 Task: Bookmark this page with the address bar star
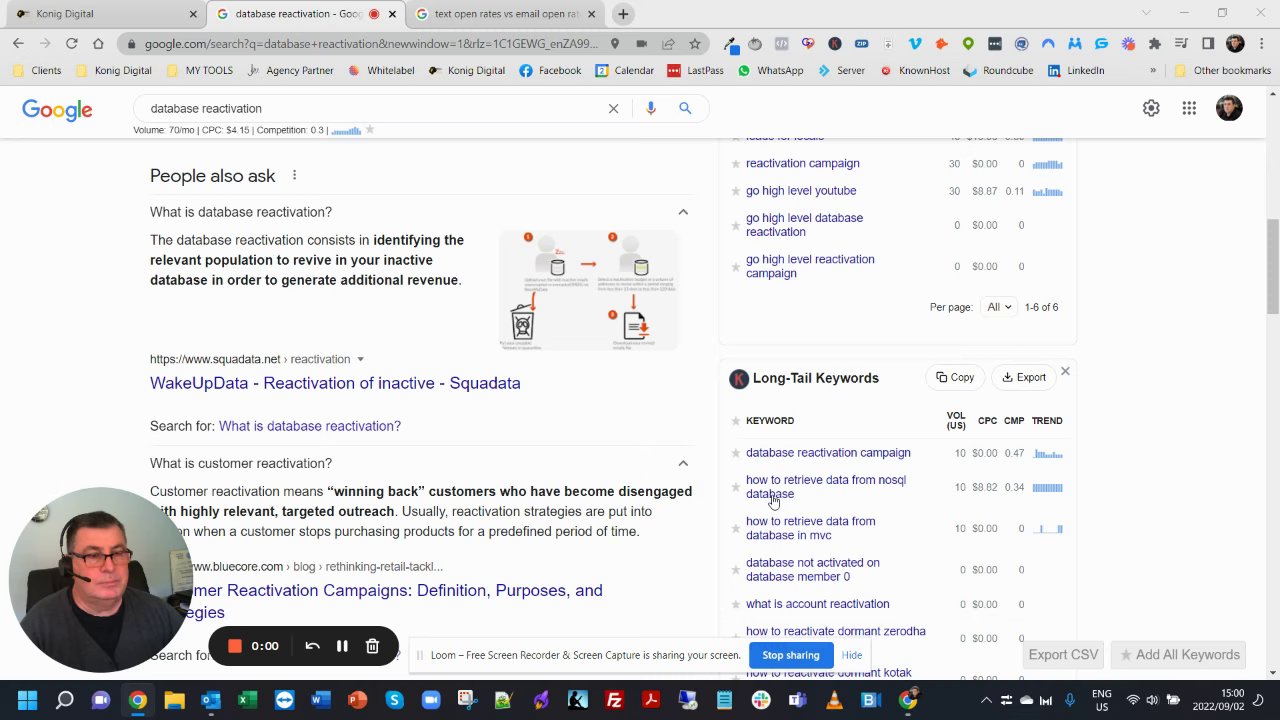coord(694,43)
